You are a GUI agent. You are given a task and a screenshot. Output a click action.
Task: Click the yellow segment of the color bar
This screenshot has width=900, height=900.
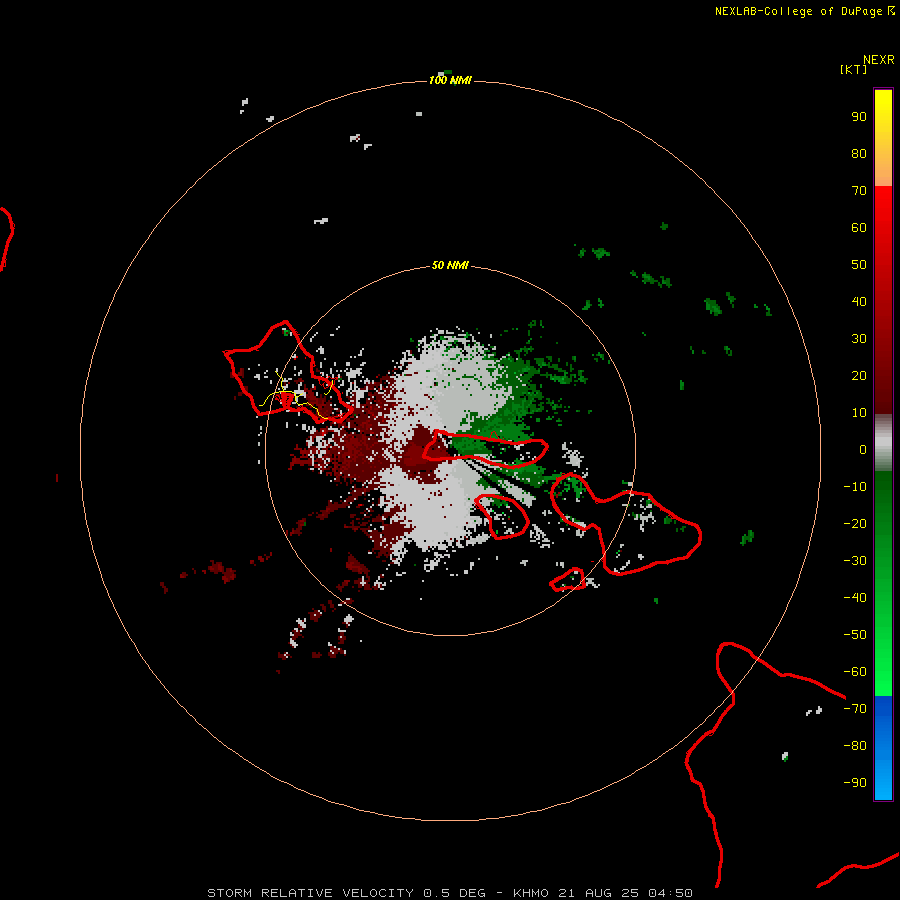pos(883,138)
